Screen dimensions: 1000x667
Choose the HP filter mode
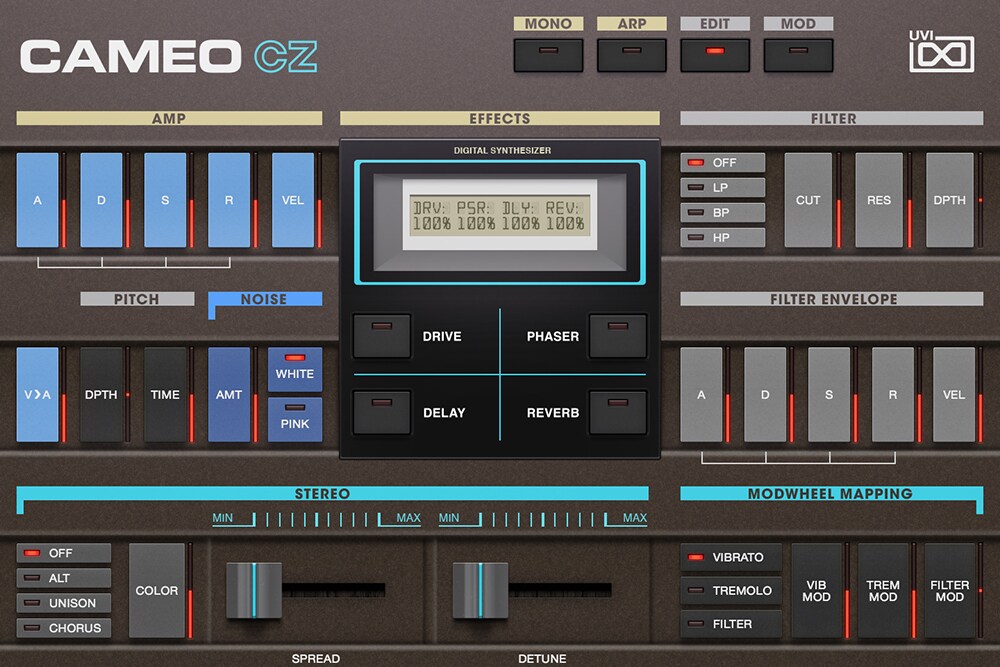click(722, 237)
